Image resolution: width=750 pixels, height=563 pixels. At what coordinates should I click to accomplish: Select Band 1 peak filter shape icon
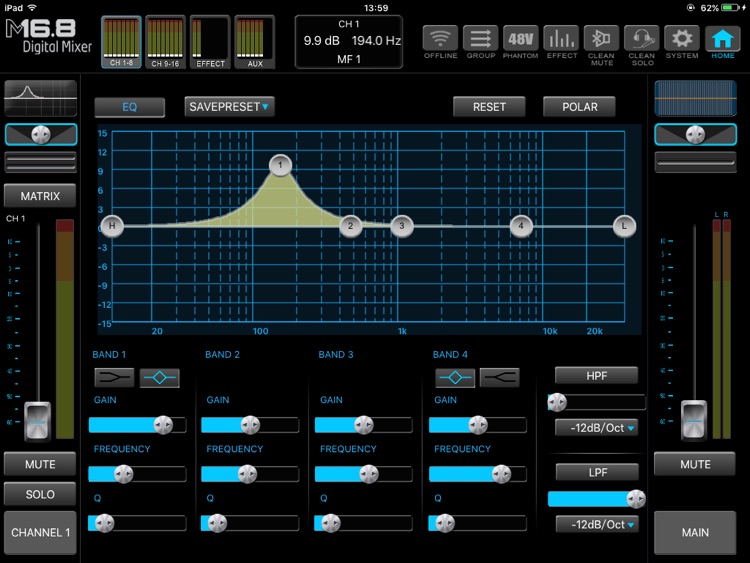(x=159, y=377)
